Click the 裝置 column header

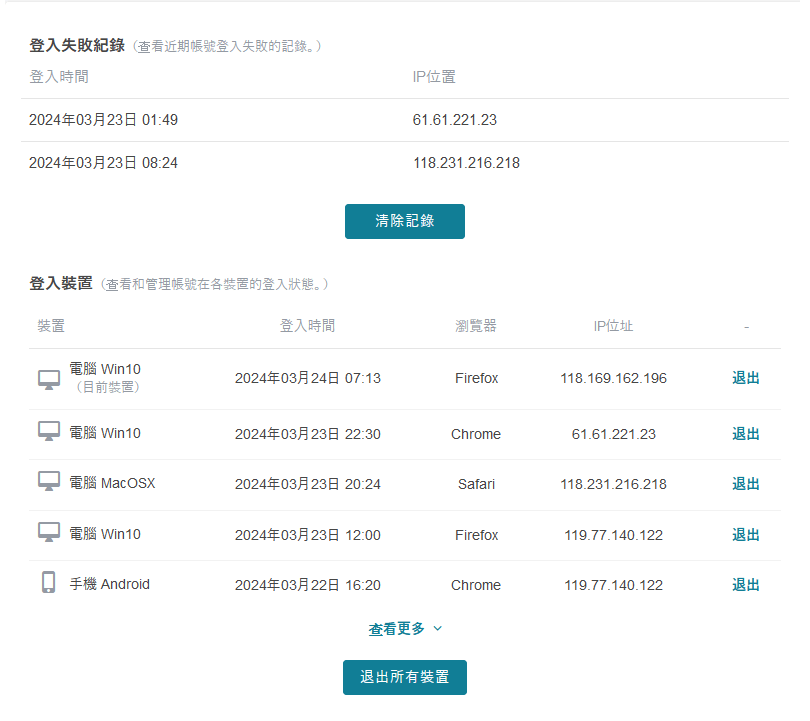click(x=51, y=326)
